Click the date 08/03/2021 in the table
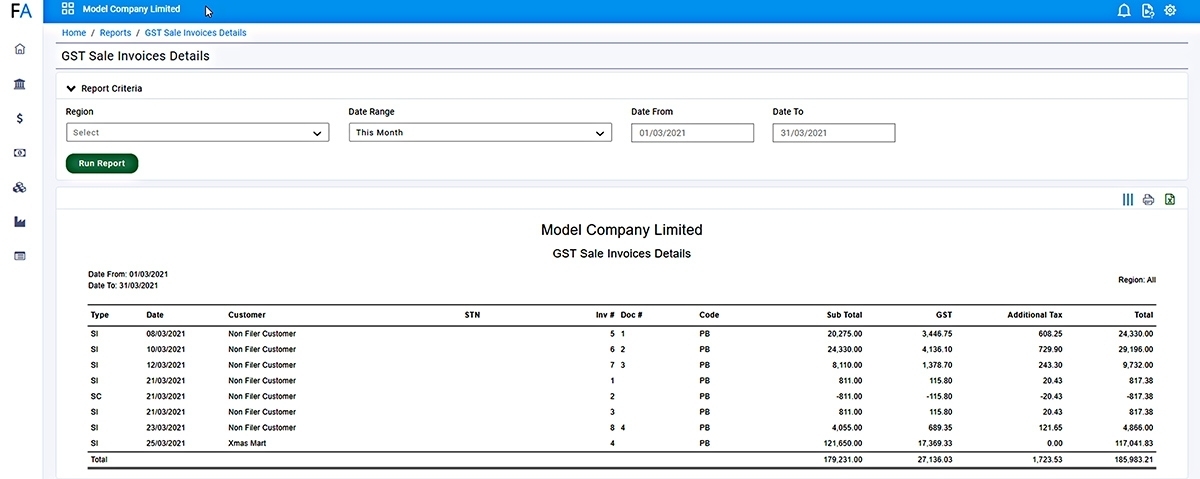Screen dimensions: 1200x479 165,334
